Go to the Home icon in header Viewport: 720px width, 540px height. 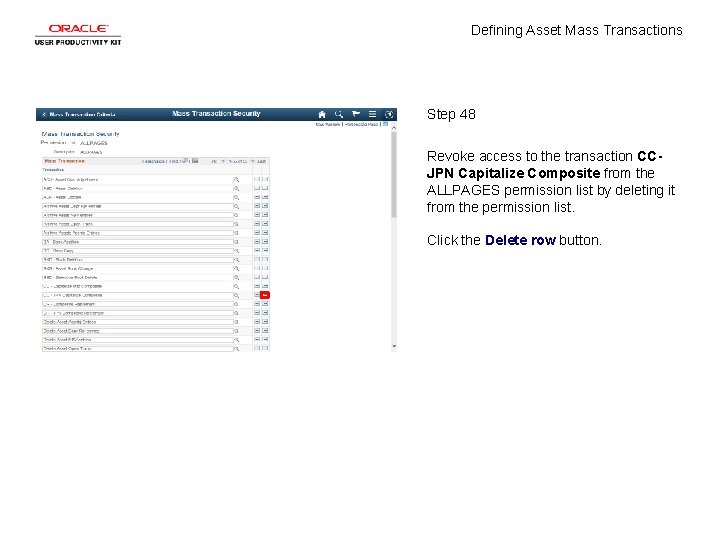pos(322,114)
